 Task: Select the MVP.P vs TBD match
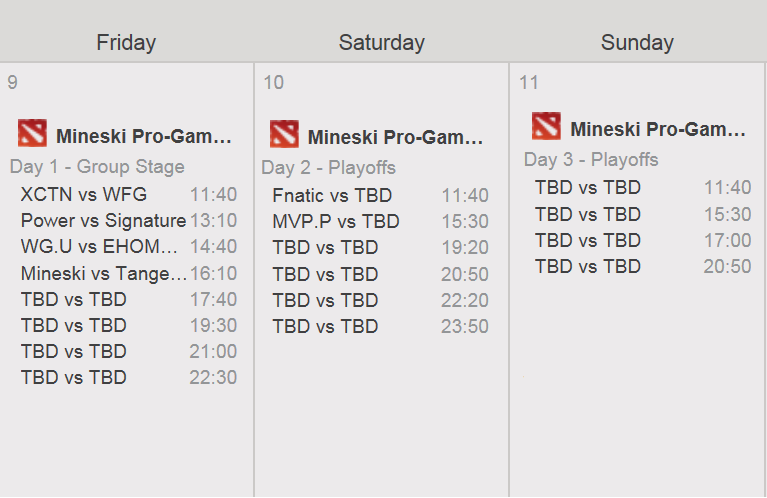tap(381, 222)
